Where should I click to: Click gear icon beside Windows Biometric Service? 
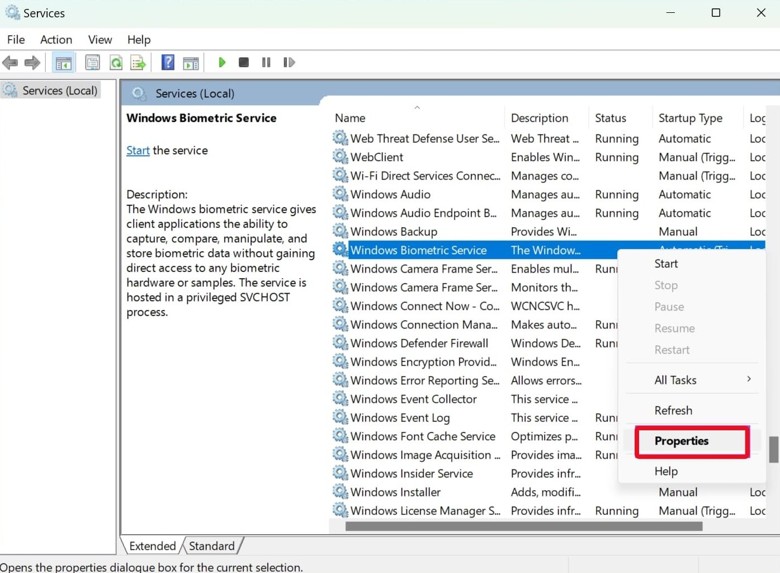click(340, 249)
